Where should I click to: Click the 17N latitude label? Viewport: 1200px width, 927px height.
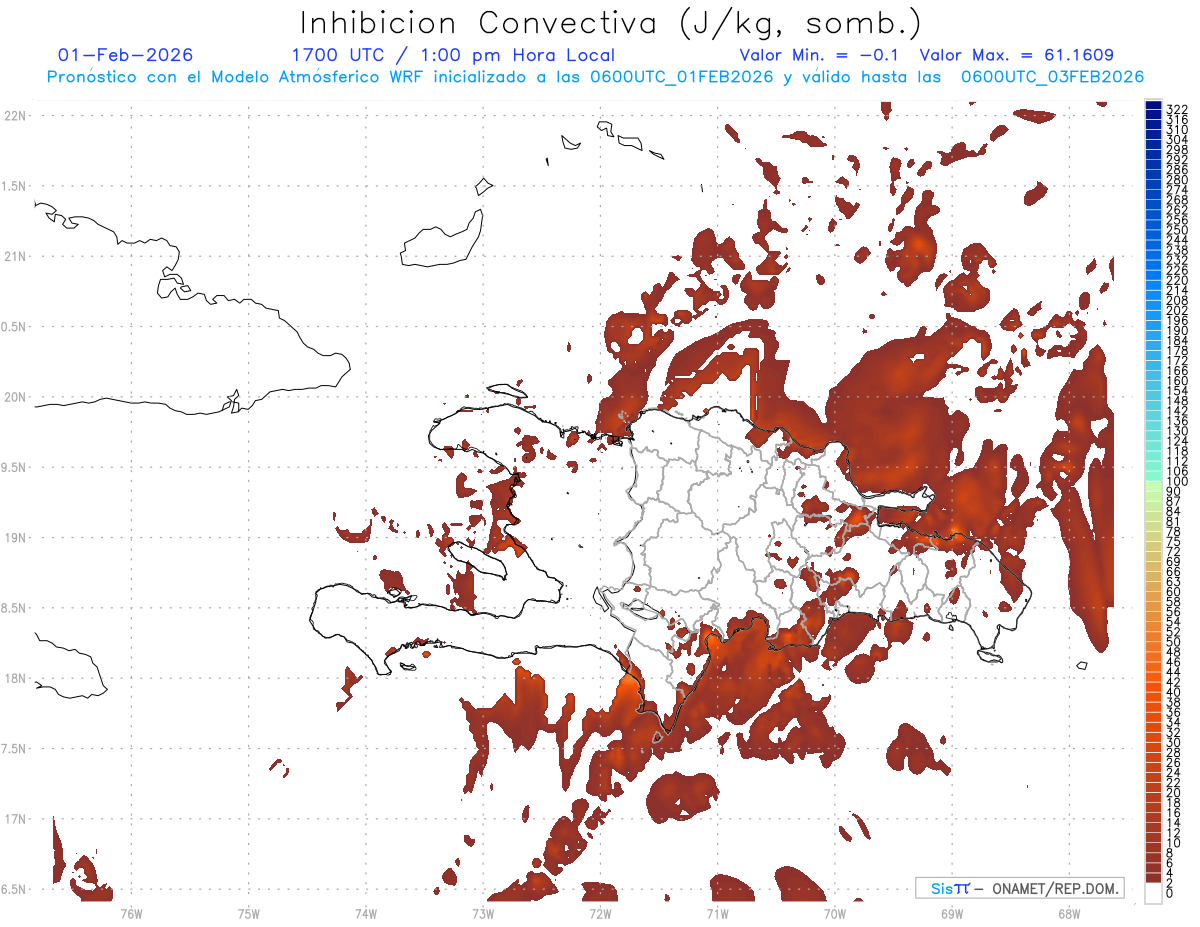15,819
